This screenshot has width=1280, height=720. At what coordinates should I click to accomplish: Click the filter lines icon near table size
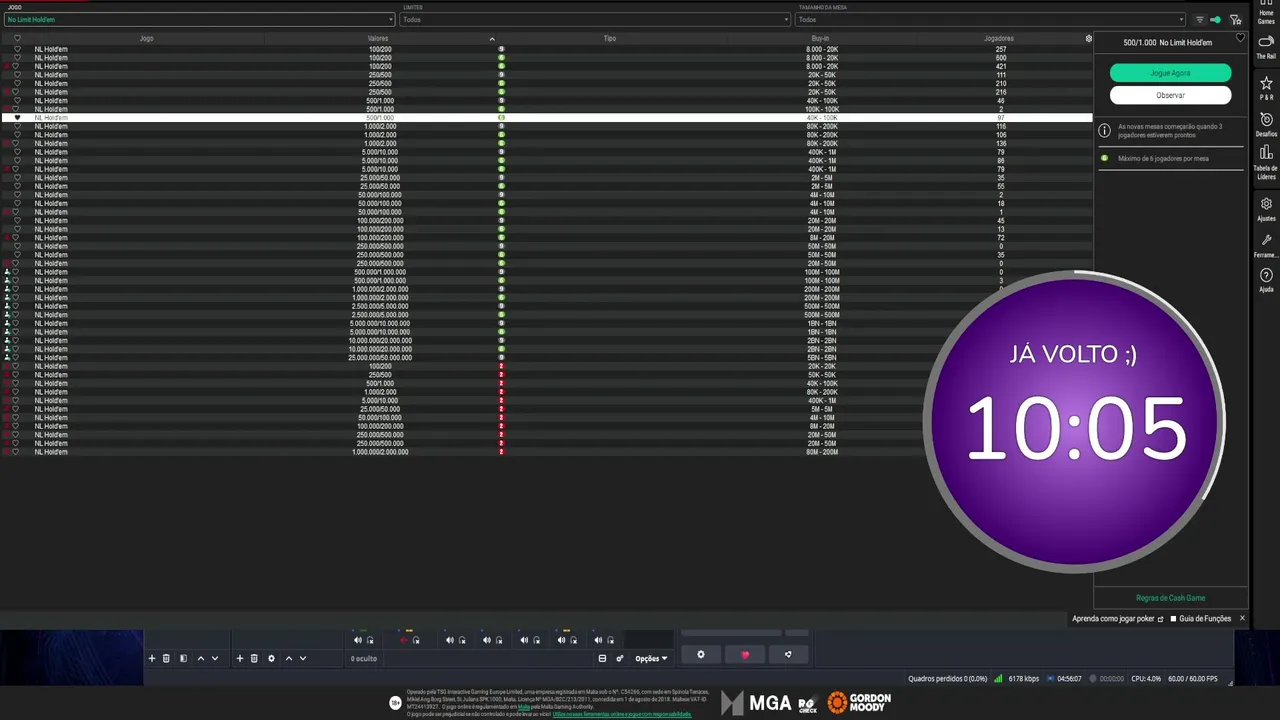pos(1200,20)
